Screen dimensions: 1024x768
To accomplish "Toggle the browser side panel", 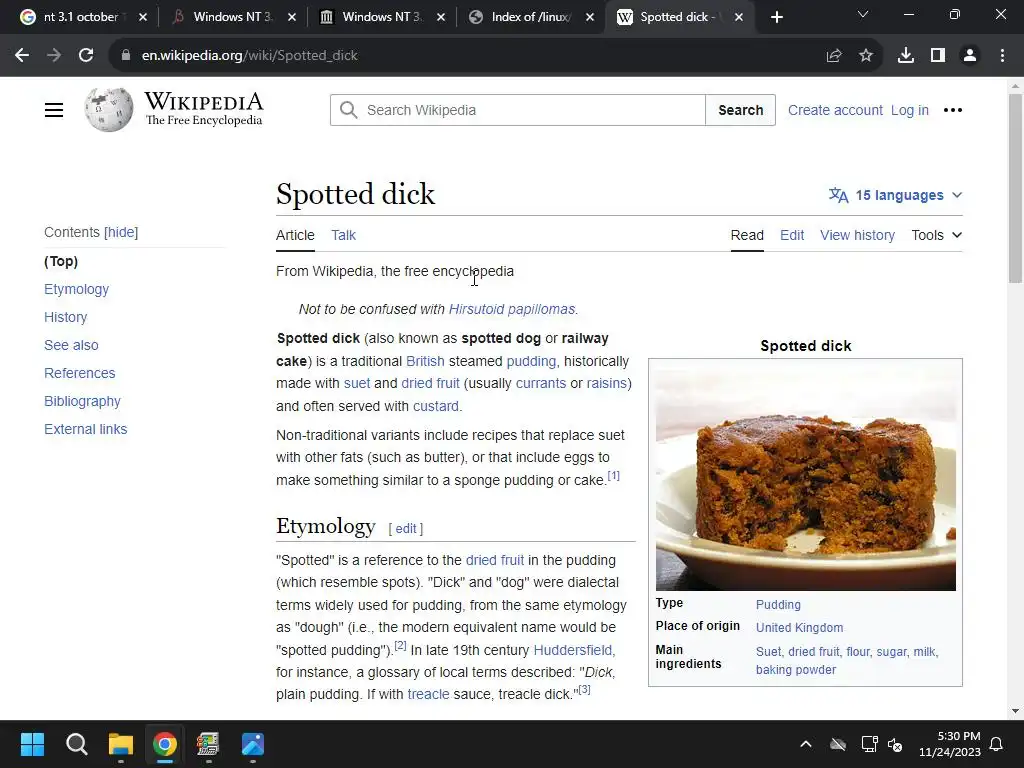I will (938, 56).
